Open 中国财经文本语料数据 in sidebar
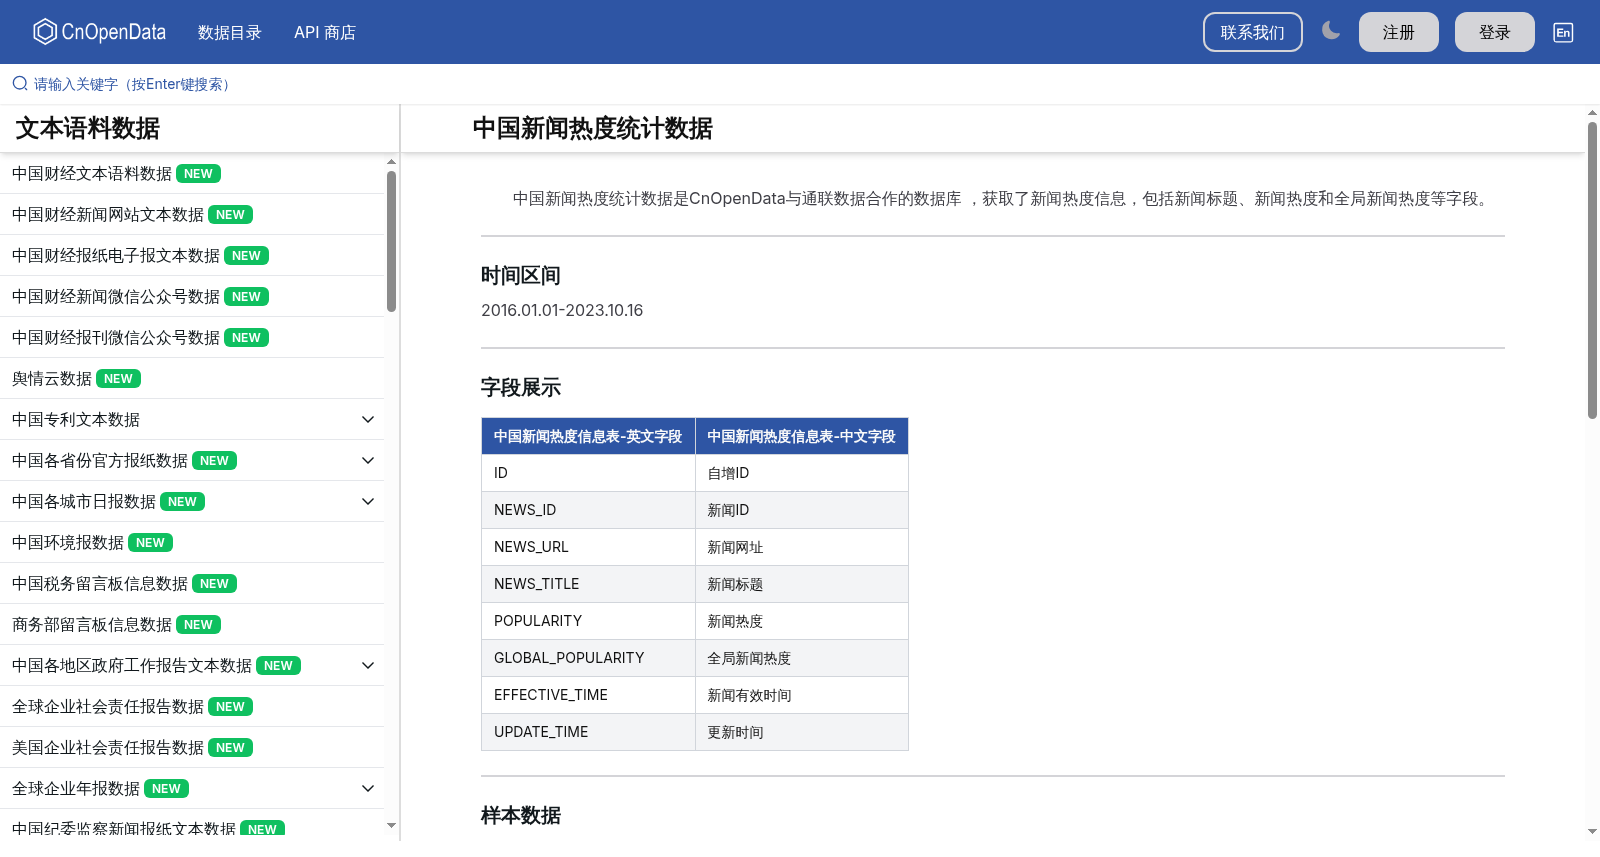1600x857 pixels. [92, 174]
